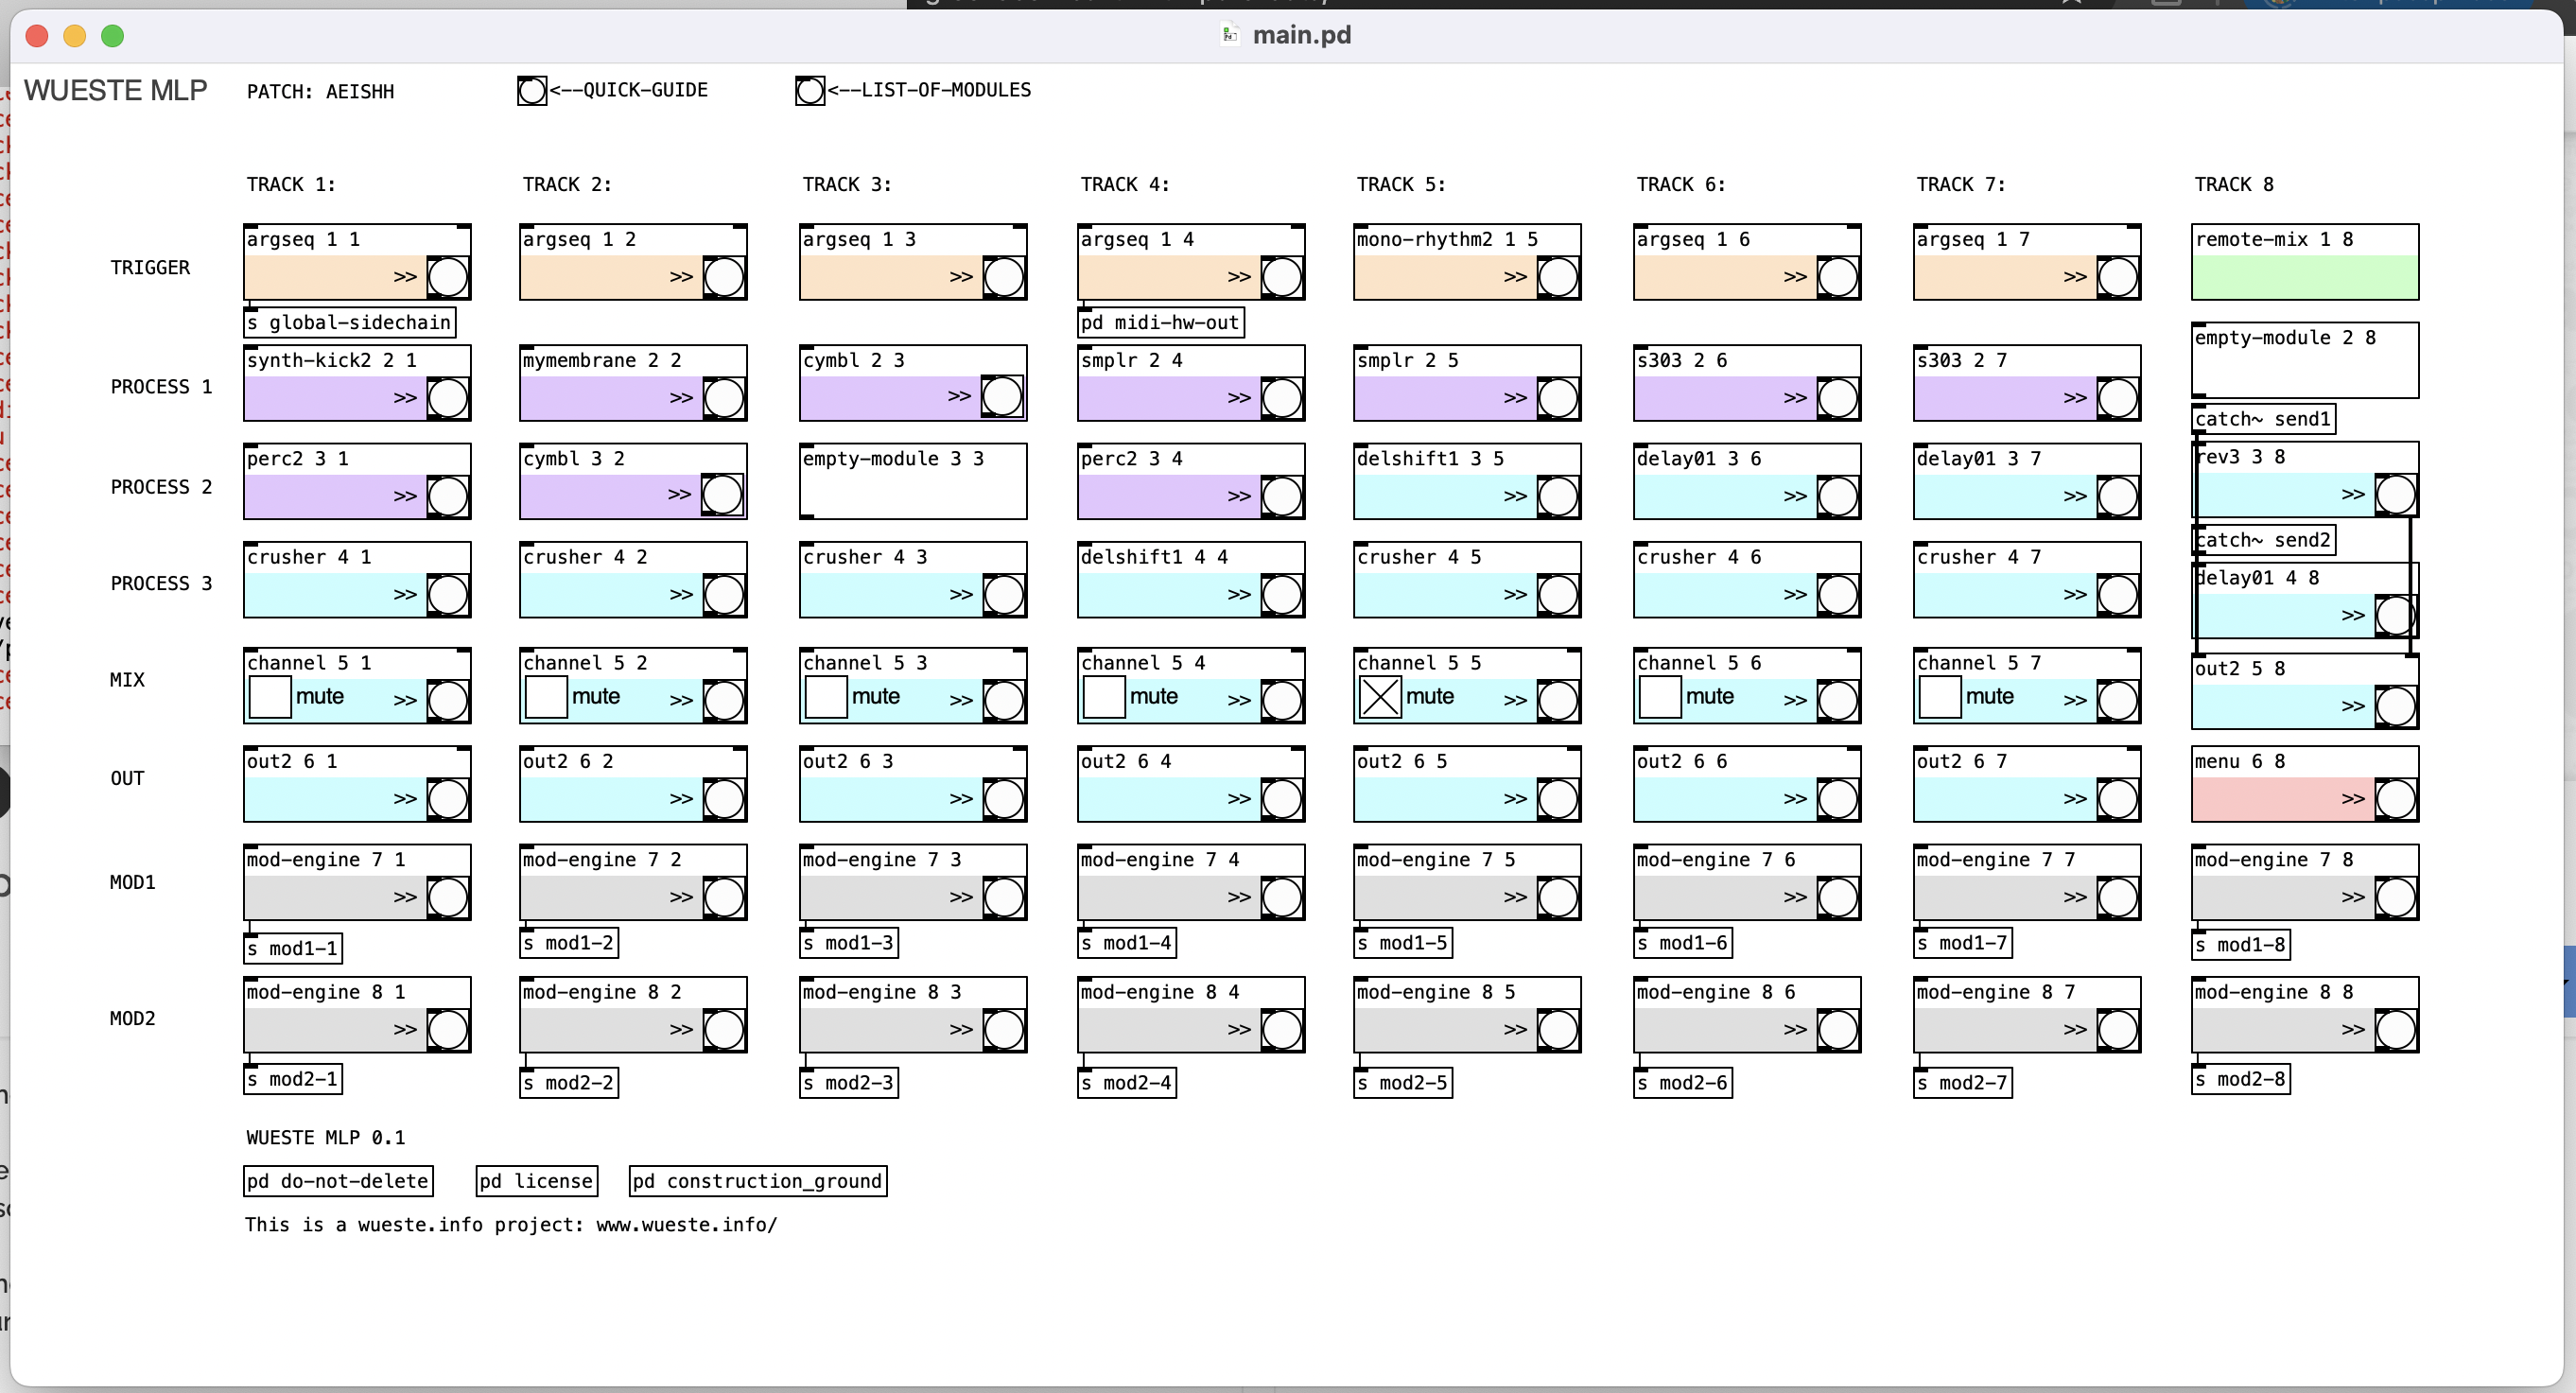Click the PATCH: AEISHH label
This screenshot has height=1393, width=2576.
coord(320,92)
